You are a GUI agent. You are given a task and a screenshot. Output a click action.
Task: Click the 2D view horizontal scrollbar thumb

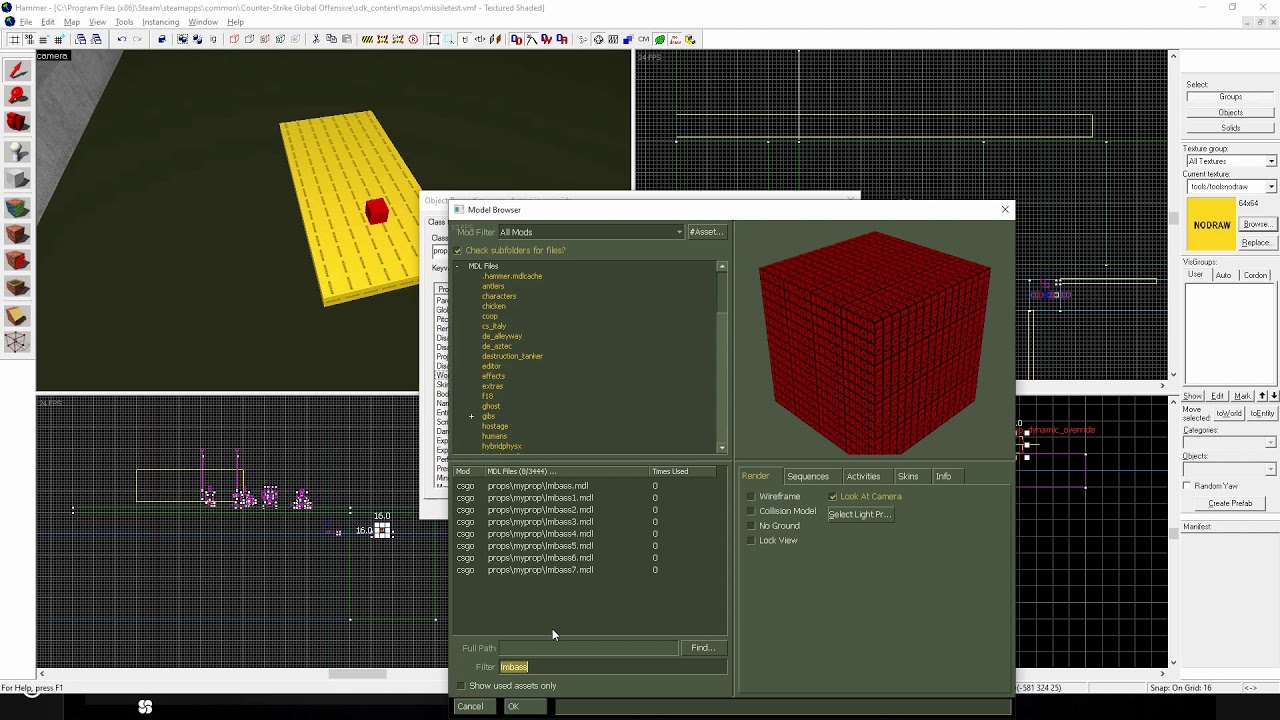tap(357, 674)
